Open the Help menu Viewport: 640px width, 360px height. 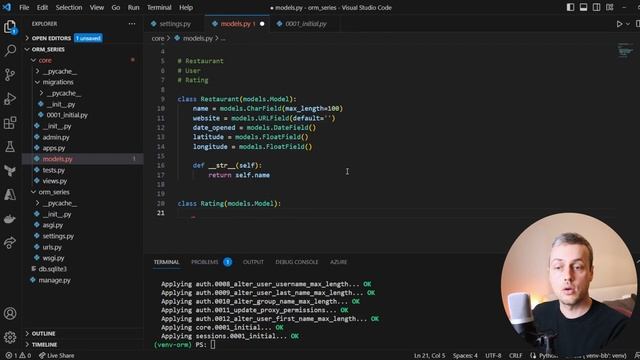186,7
